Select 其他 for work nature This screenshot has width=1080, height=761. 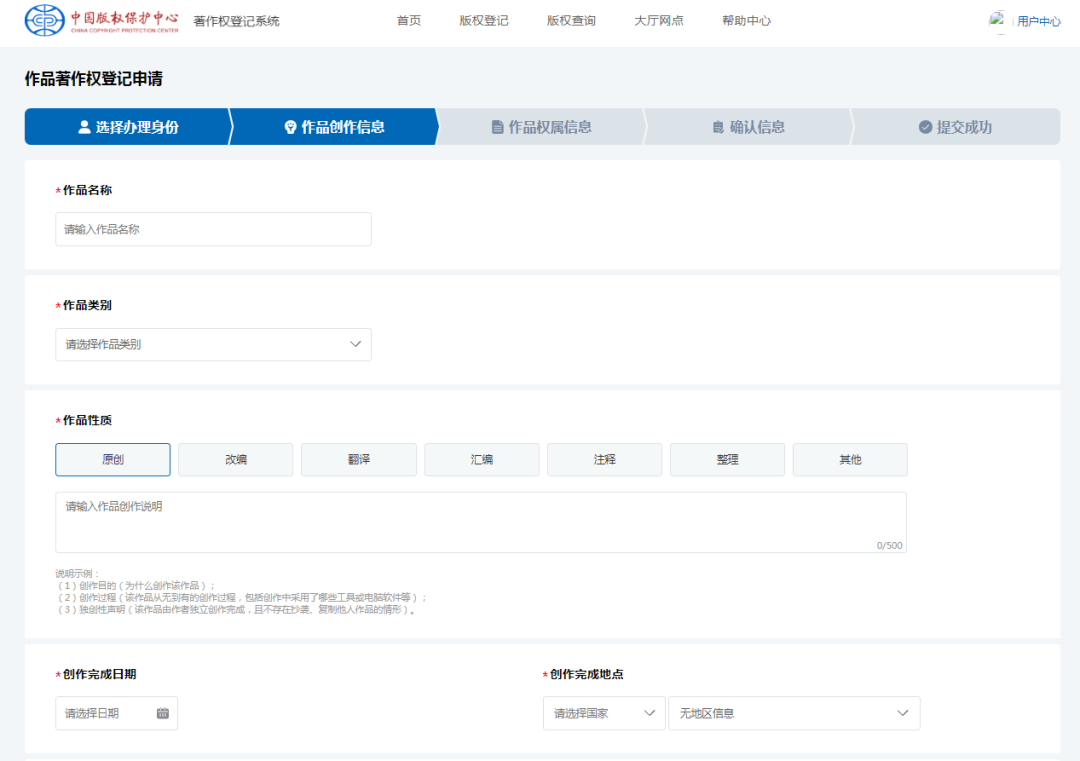[x=850, y=459]
